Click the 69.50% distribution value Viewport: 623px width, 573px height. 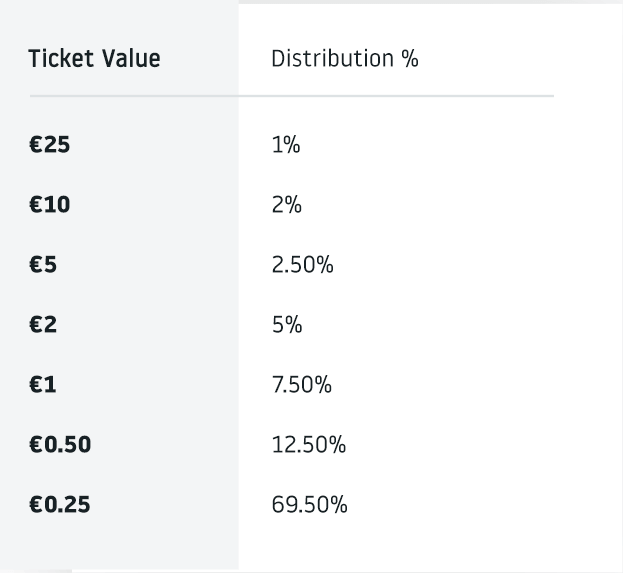click(310, 505)
